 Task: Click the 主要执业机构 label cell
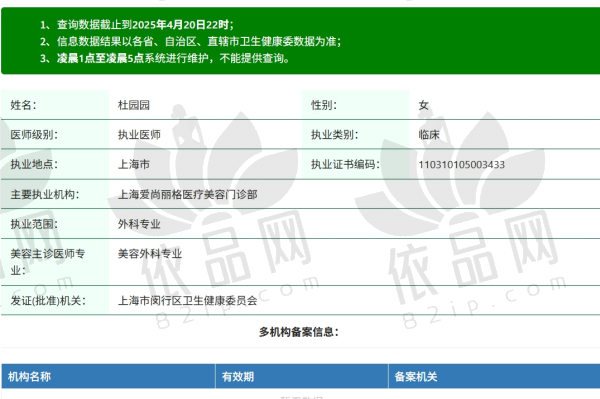(55, 194)
